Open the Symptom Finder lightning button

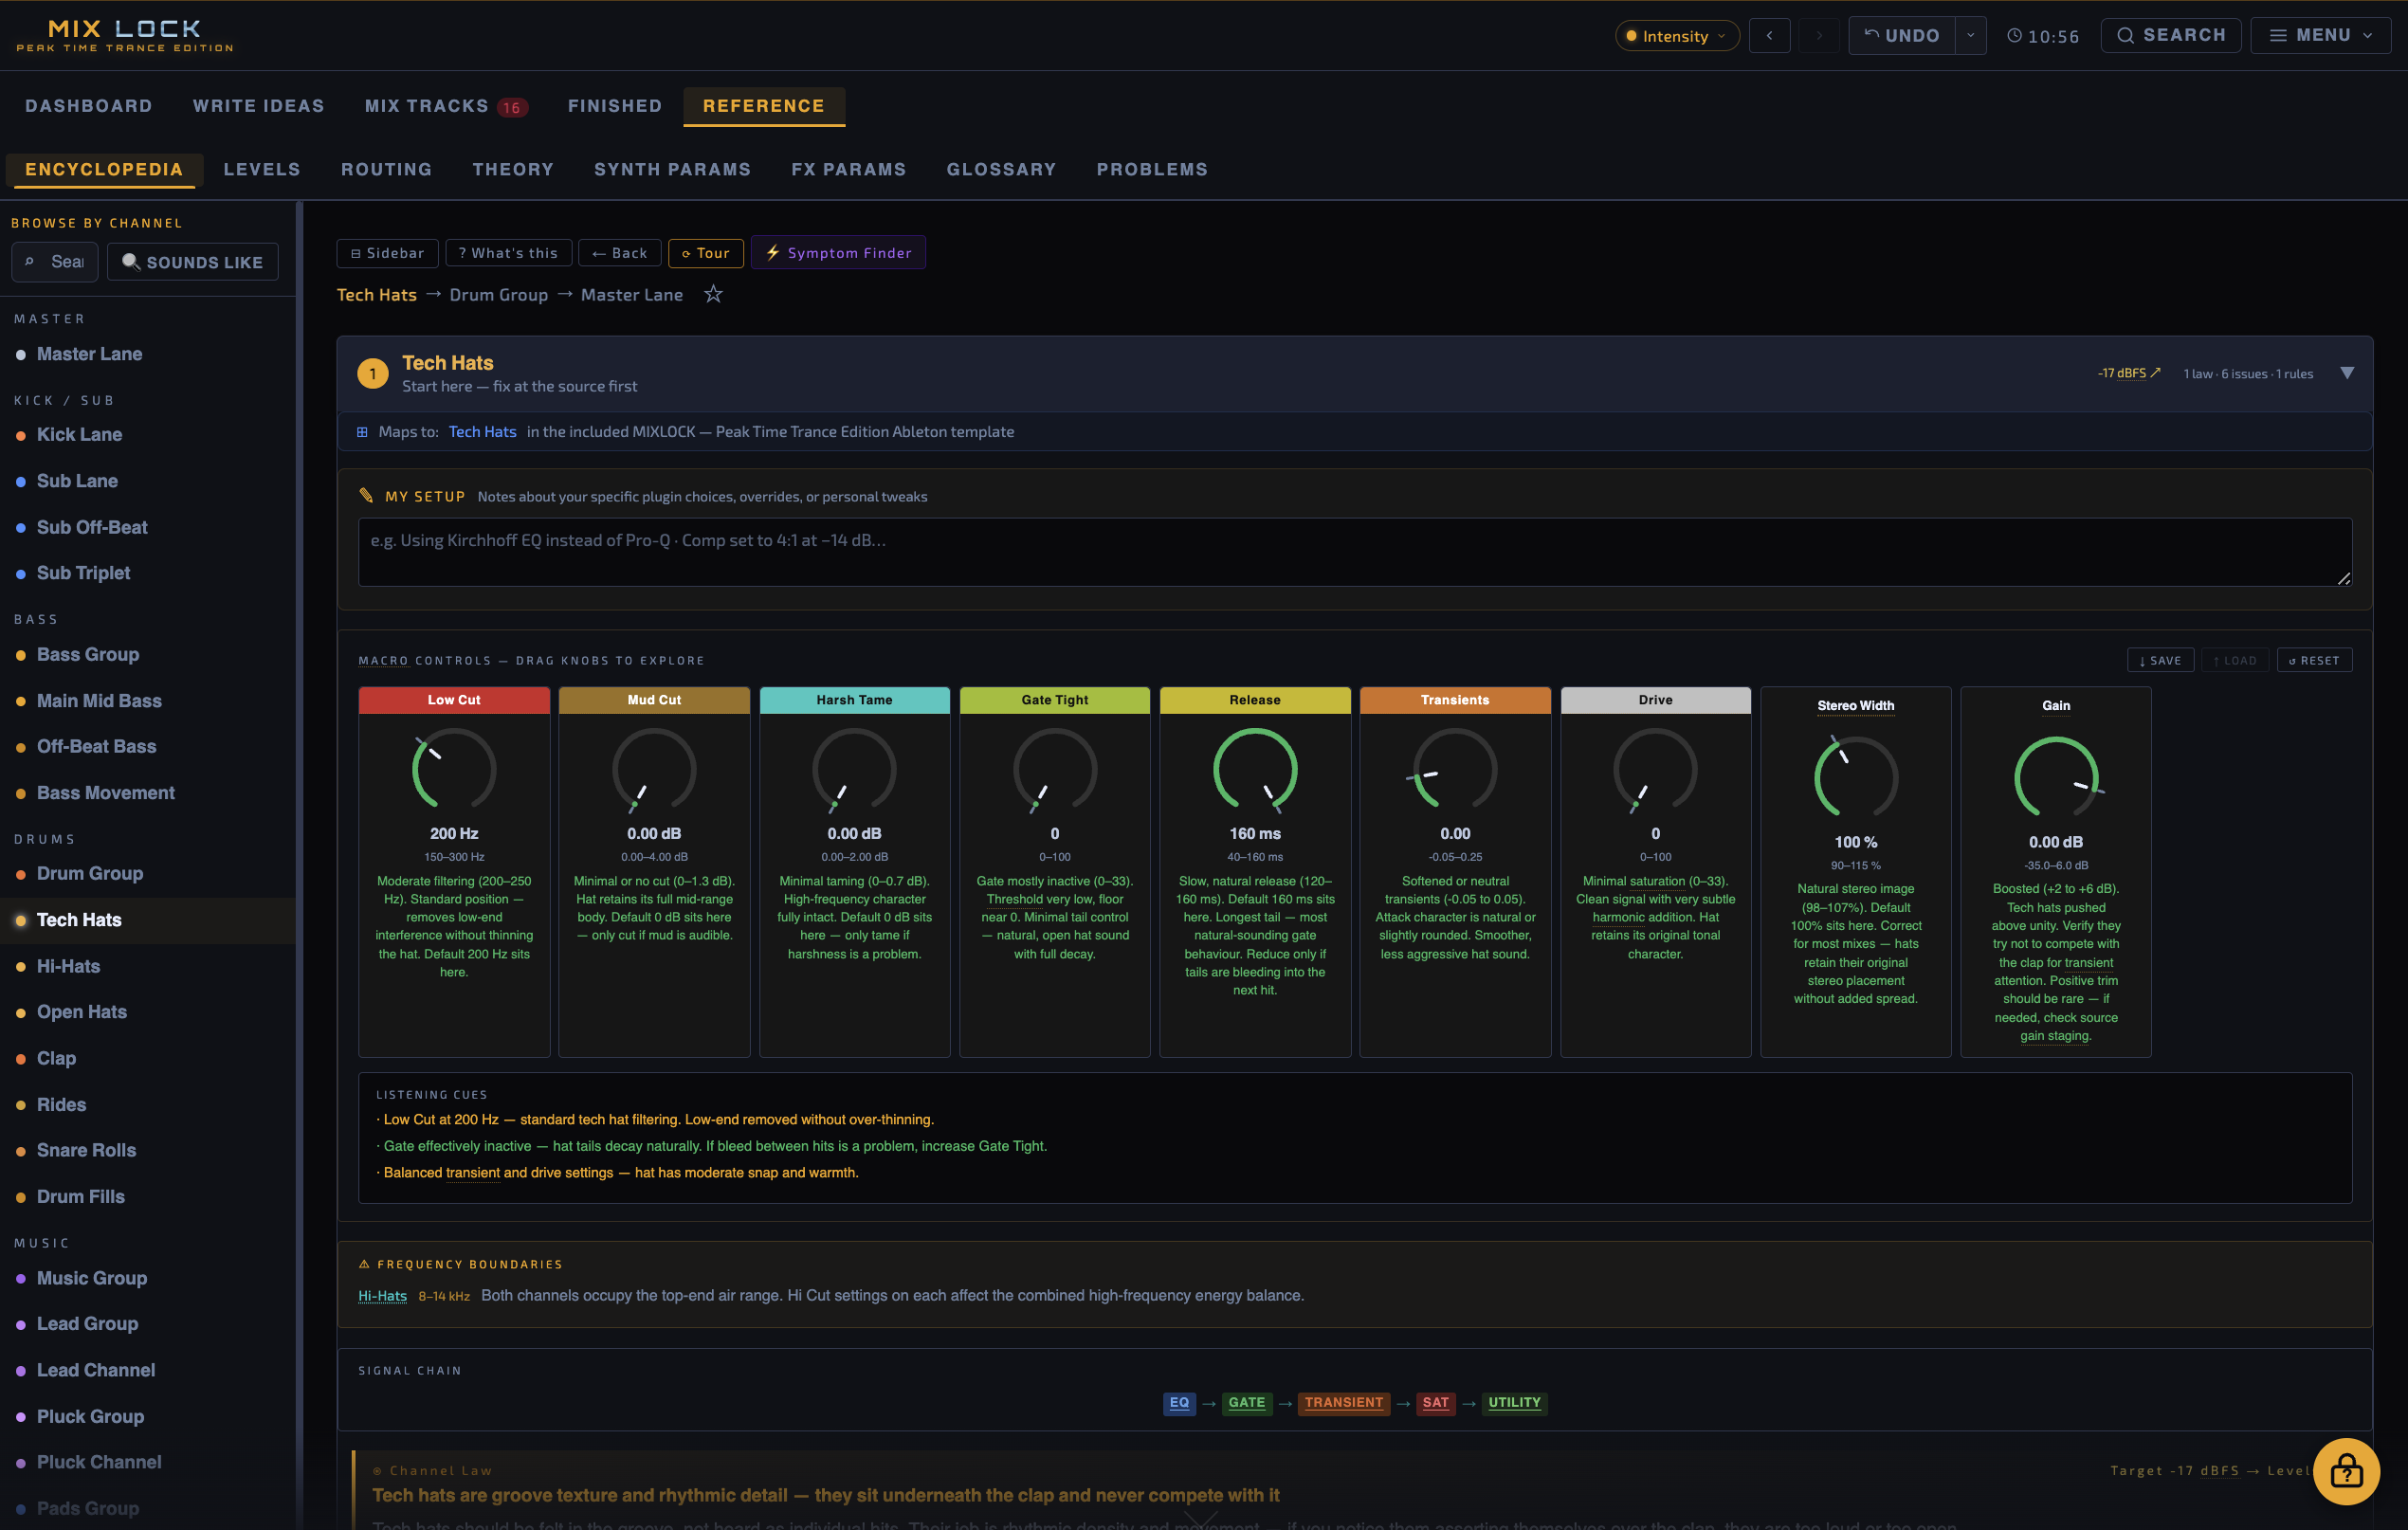tap(838, 253)
